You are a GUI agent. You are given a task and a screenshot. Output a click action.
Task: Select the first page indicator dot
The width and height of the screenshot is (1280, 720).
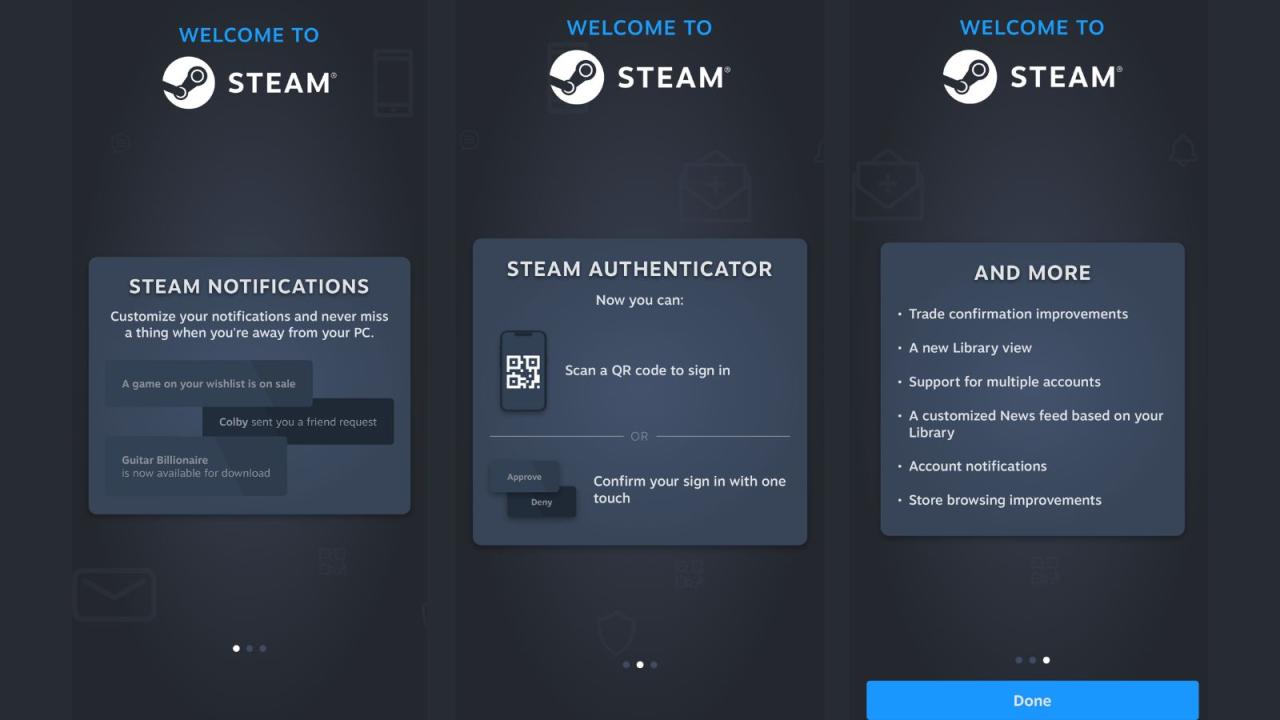click(x=236, y=648)
